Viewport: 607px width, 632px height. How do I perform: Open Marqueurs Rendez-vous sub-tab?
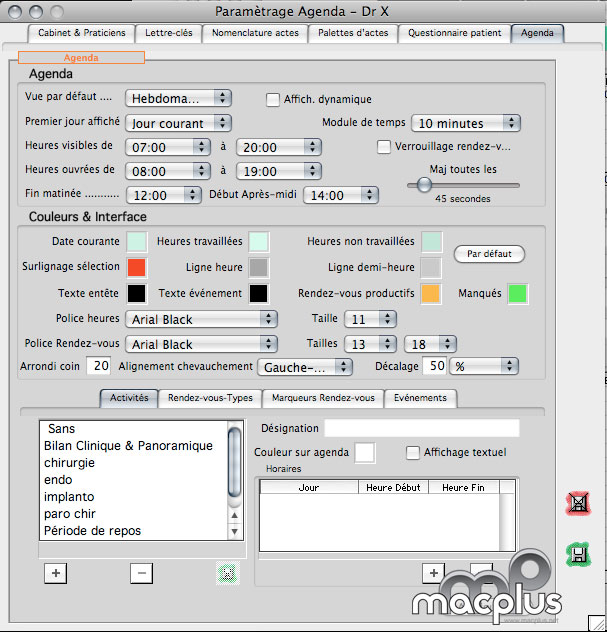point(323,398)
